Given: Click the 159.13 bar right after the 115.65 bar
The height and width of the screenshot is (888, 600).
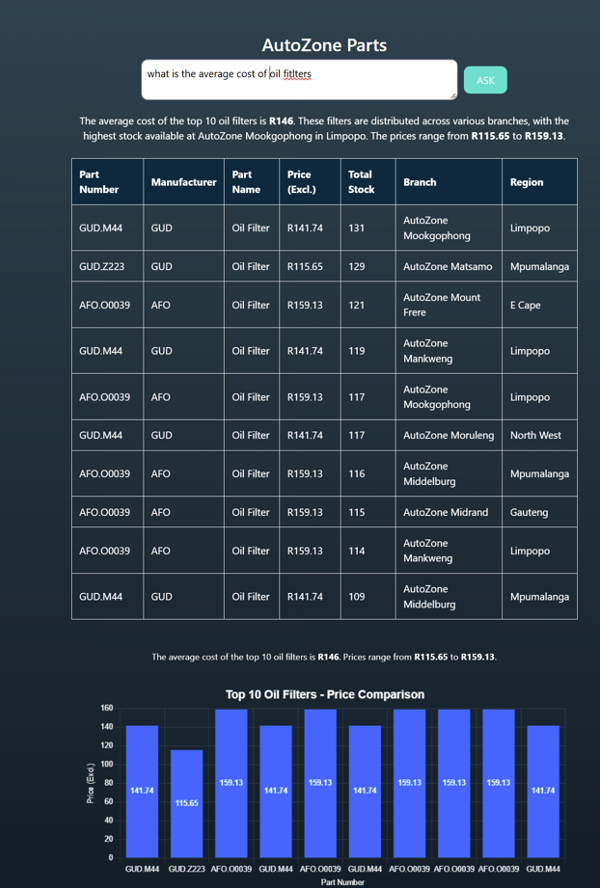Looking at the screenshot, I should 231,783.
